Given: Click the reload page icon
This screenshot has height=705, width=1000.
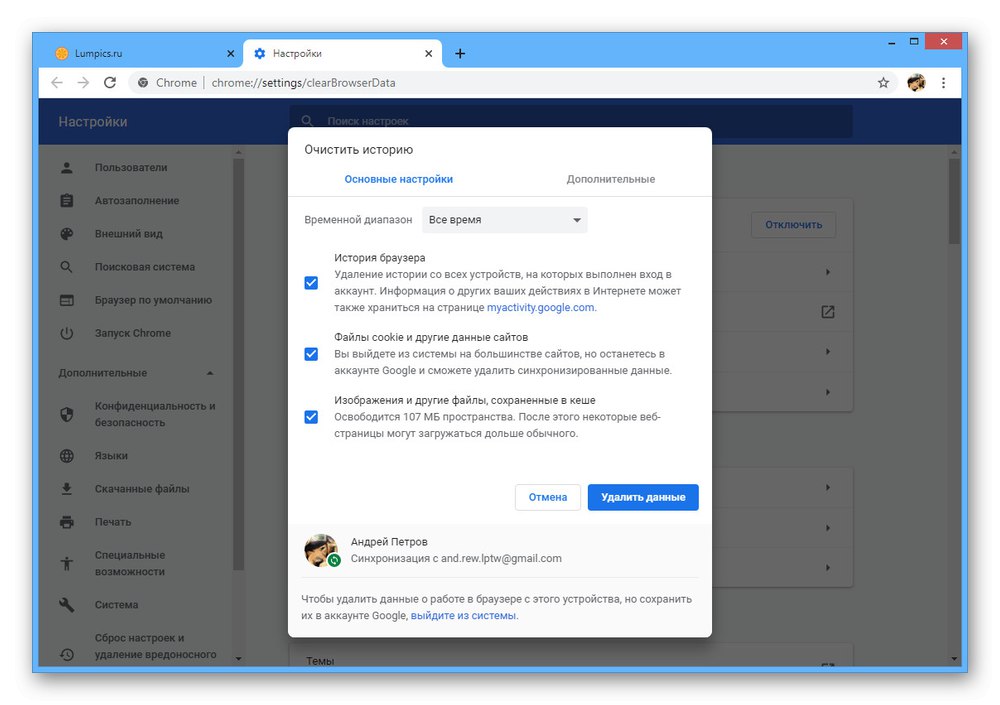Looking at the screenshot, I should pos(110,82).
